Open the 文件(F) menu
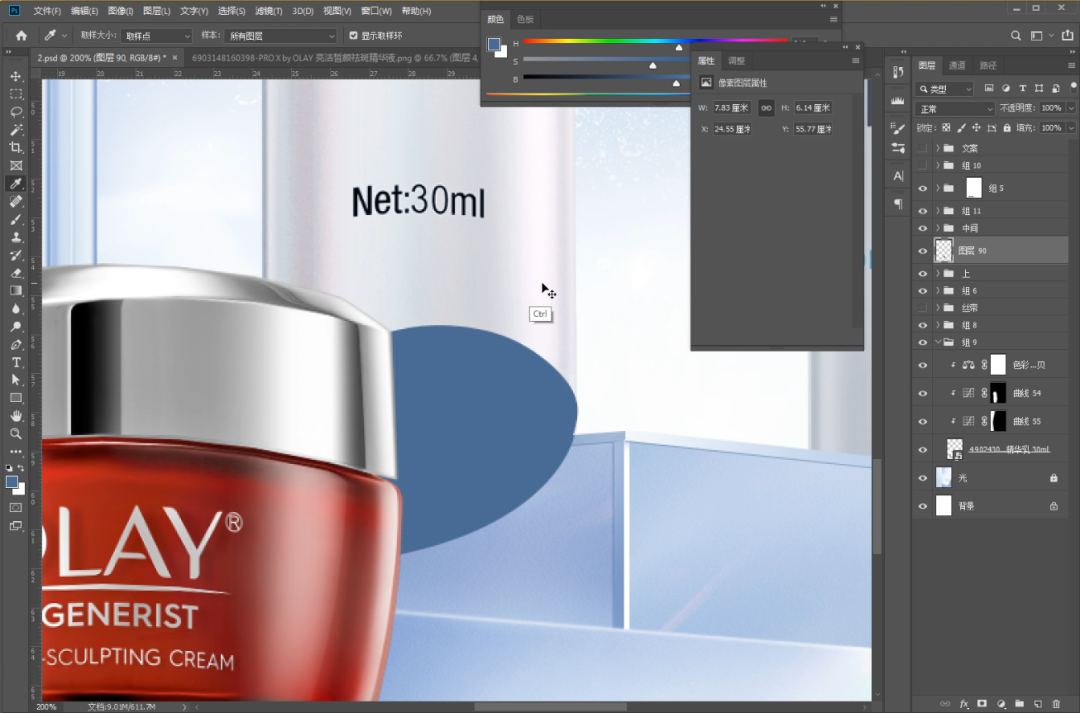 click(47, 11)
